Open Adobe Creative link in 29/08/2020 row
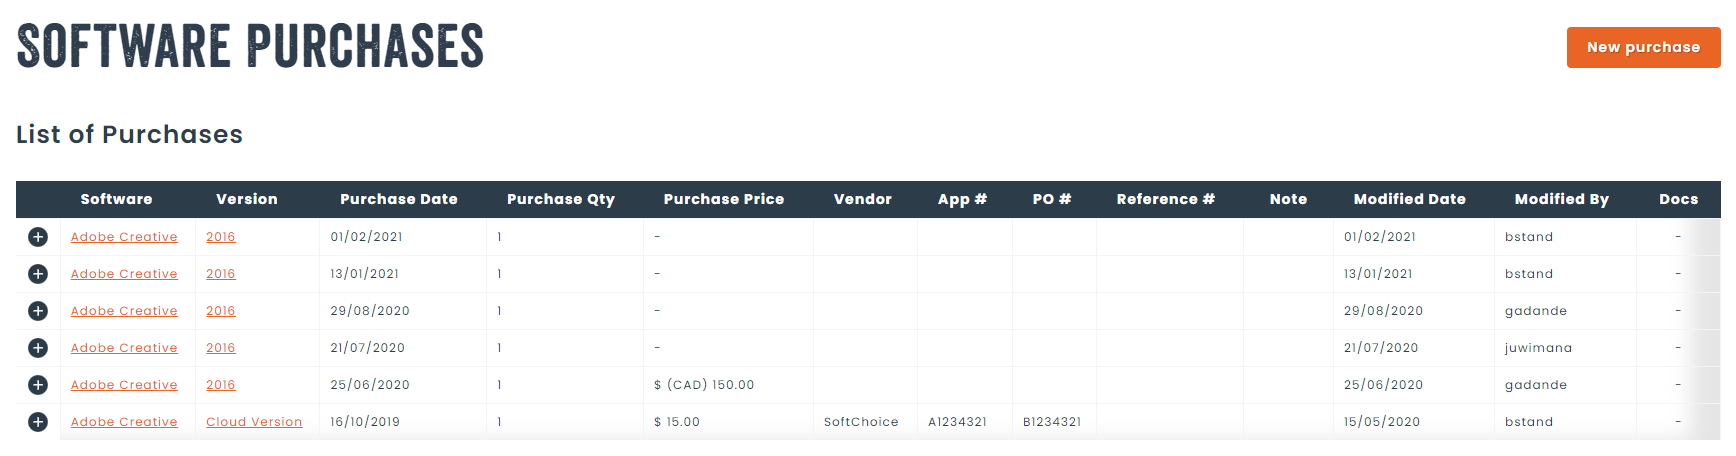The image size is (1736, 456). 124,311
